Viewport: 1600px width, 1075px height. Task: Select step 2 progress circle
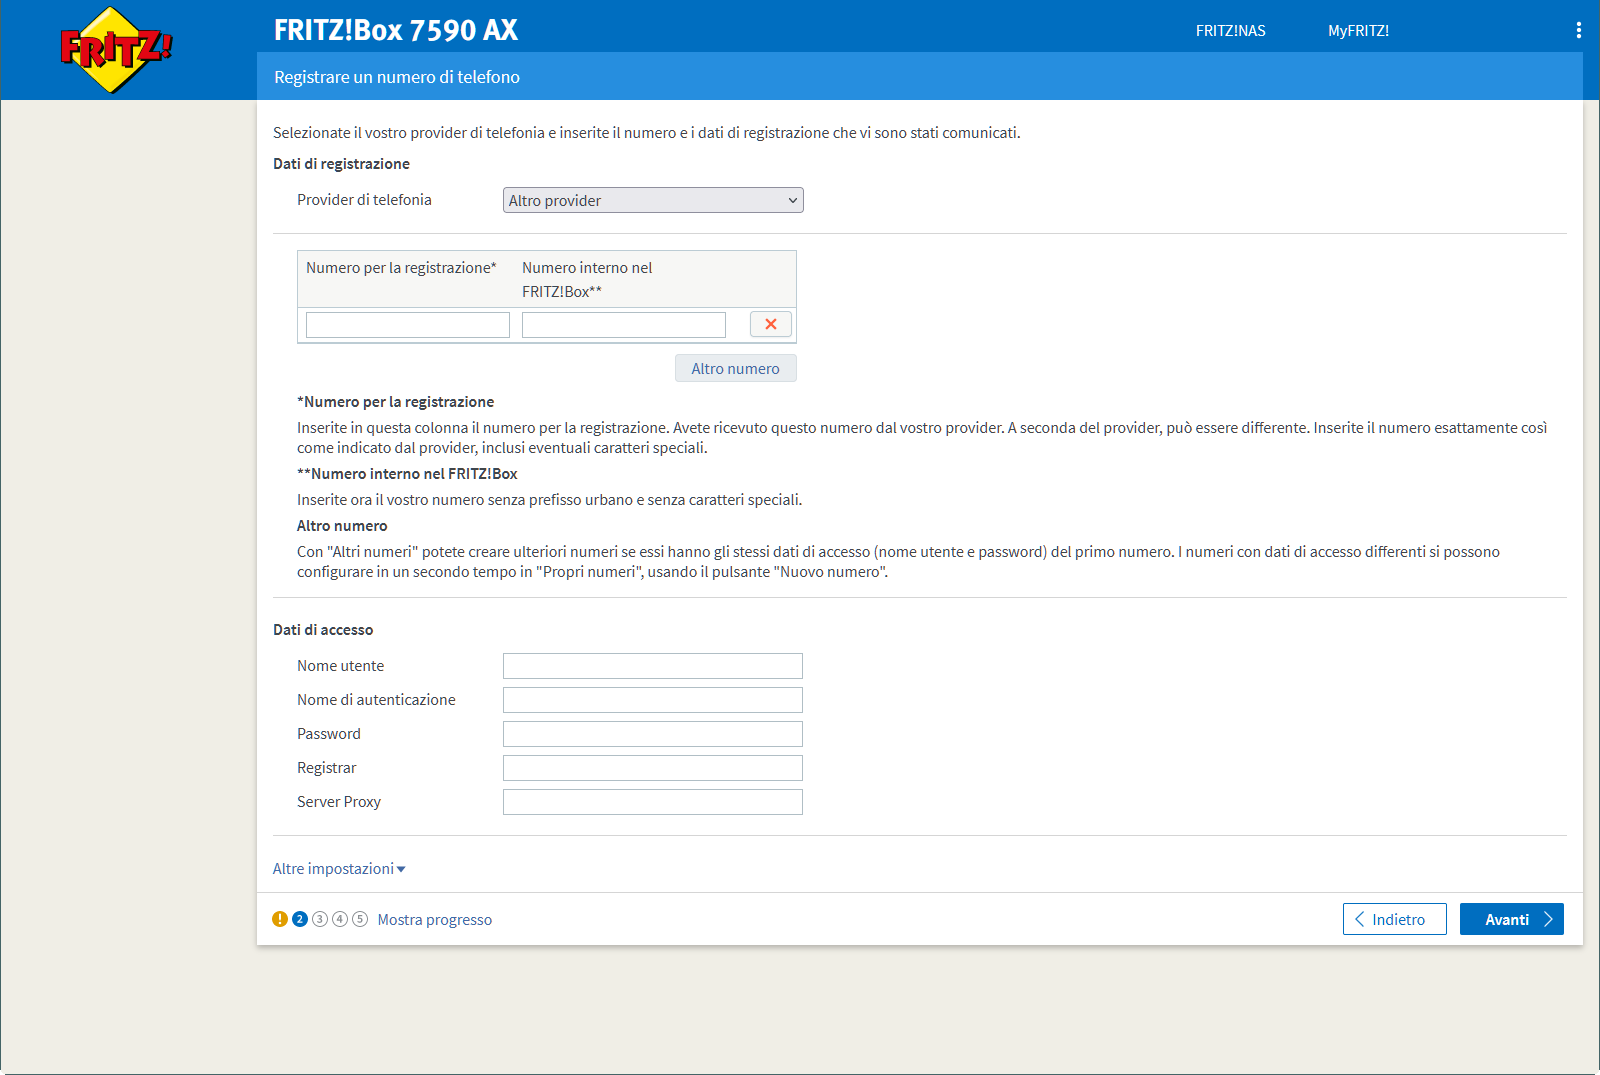[x=300, y=919]
